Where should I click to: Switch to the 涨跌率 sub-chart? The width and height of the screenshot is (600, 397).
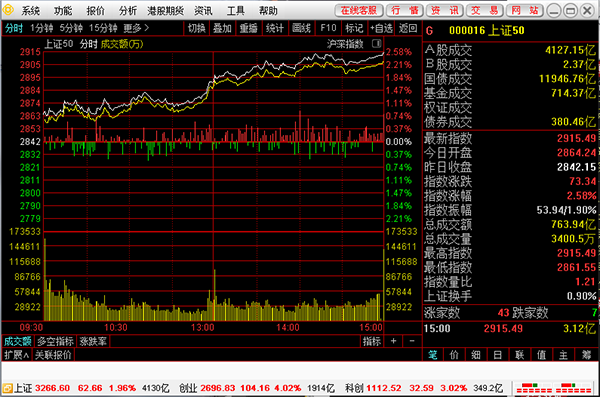pos(93,341)
